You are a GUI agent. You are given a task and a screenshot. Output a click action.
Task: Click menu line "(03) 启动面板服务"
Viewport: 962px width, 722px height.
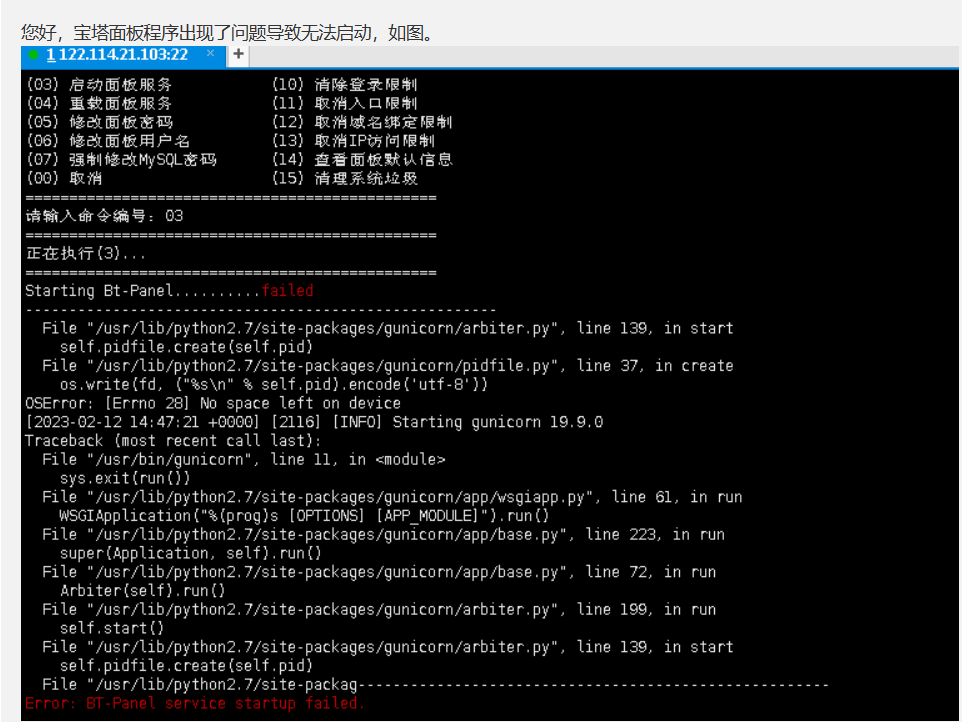click(99, 85)
